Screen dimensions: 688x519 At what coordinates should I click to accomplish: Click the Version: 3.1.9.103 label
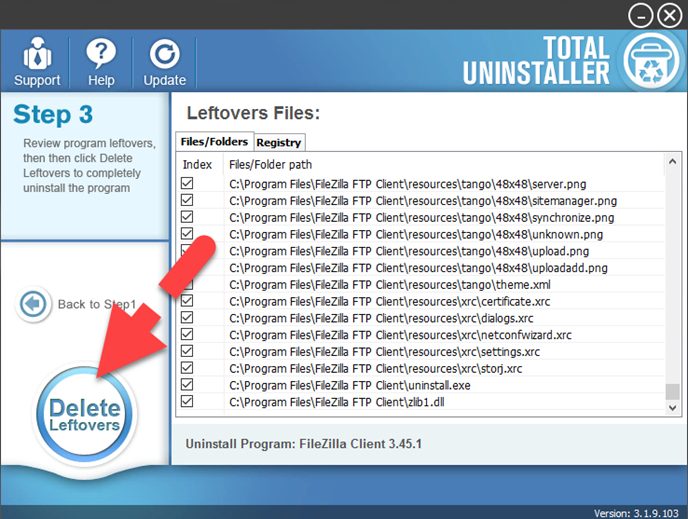point(636,513)
